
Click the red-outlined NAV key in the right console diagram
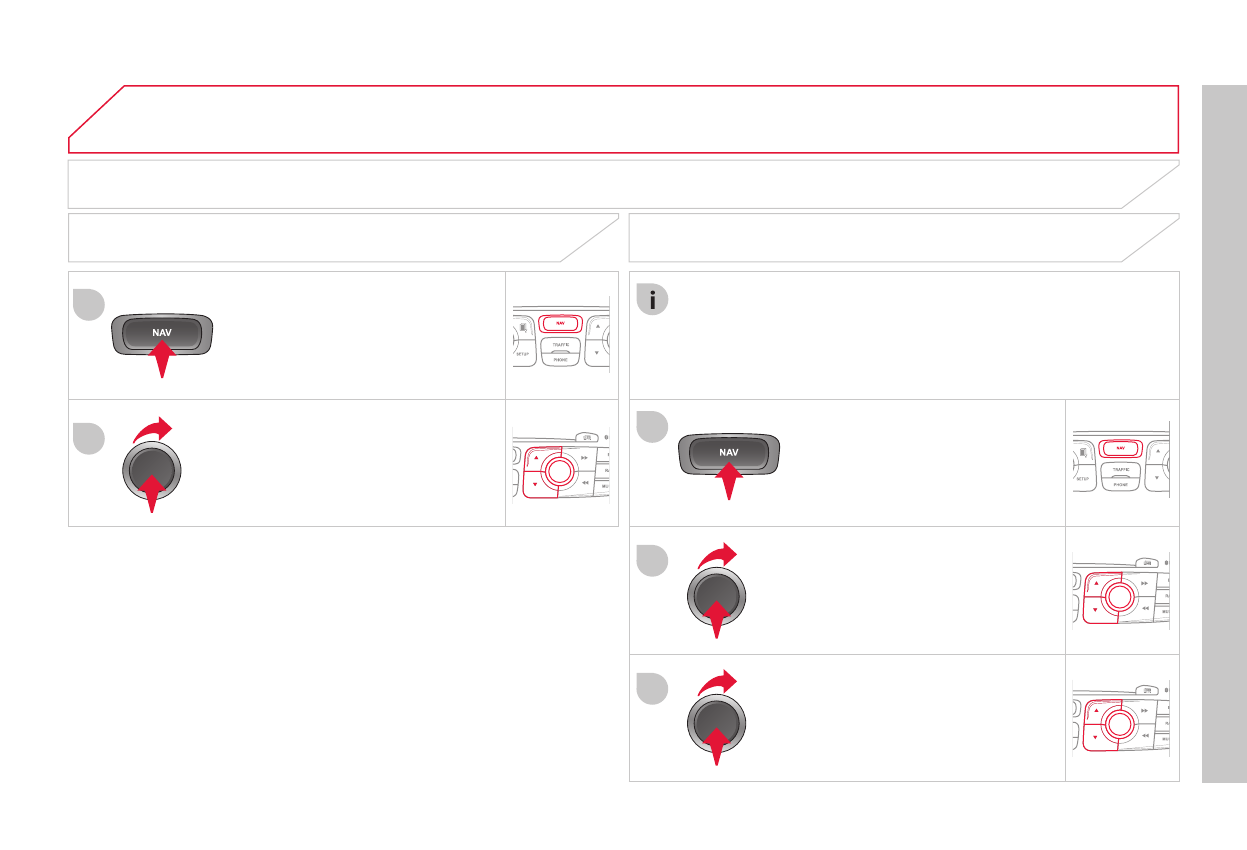(x=1120, y=448)
